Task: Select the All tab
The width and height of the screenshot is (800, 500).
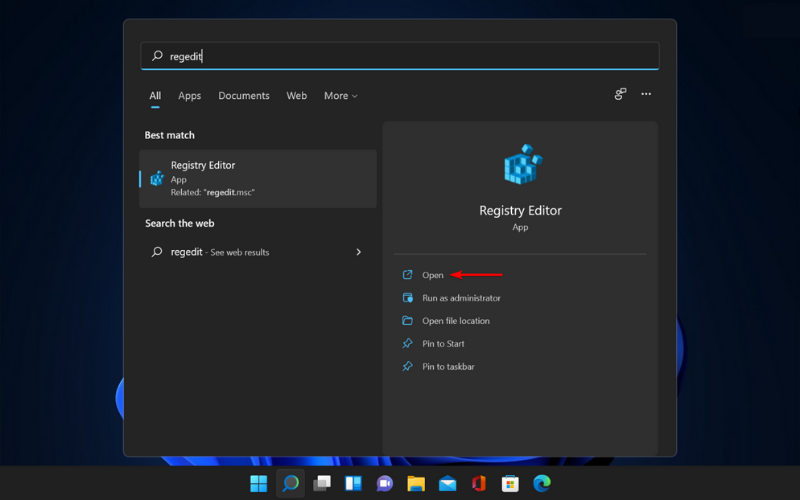Action: point(155,95)
